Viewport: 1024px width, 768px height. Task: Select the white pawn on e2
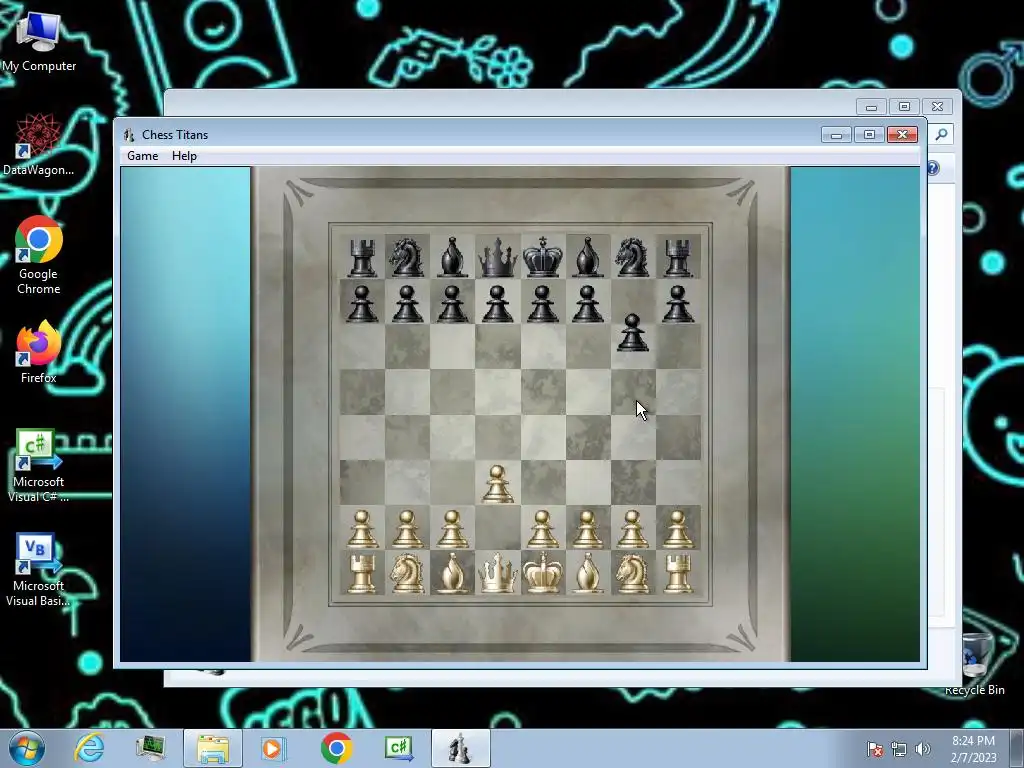(x=543, y=529)
